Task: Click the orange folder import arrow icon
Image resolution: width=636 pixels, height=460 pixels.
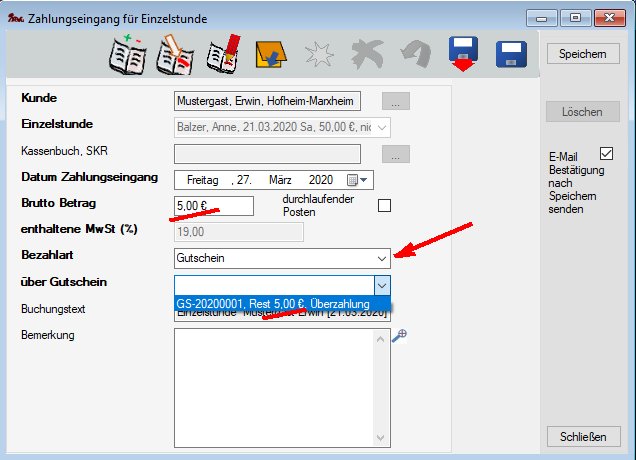Action: [x=269, y=56]
